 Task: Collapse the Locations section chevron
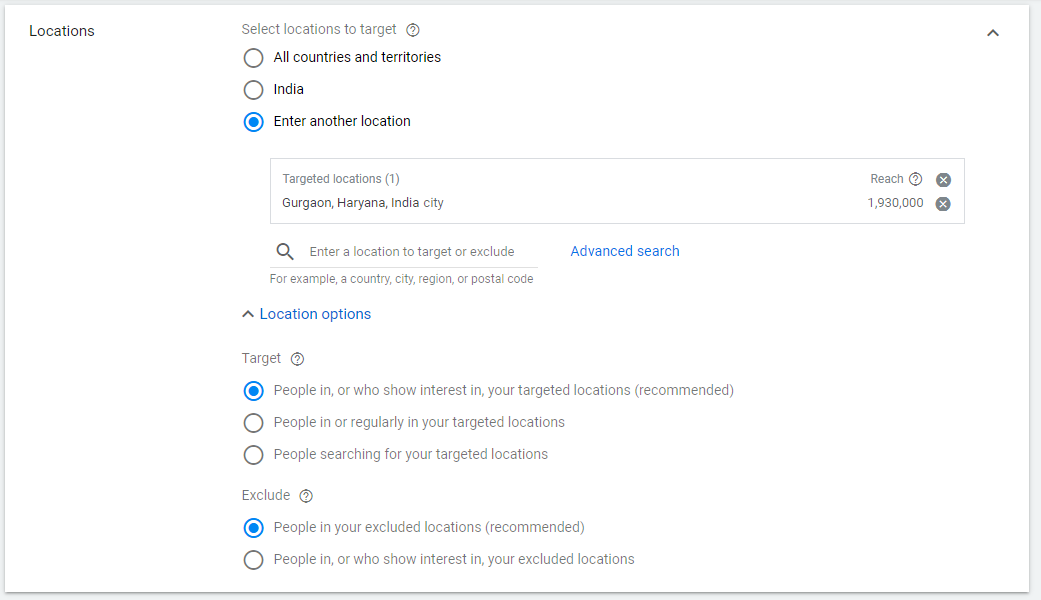(x=993, y=32)
